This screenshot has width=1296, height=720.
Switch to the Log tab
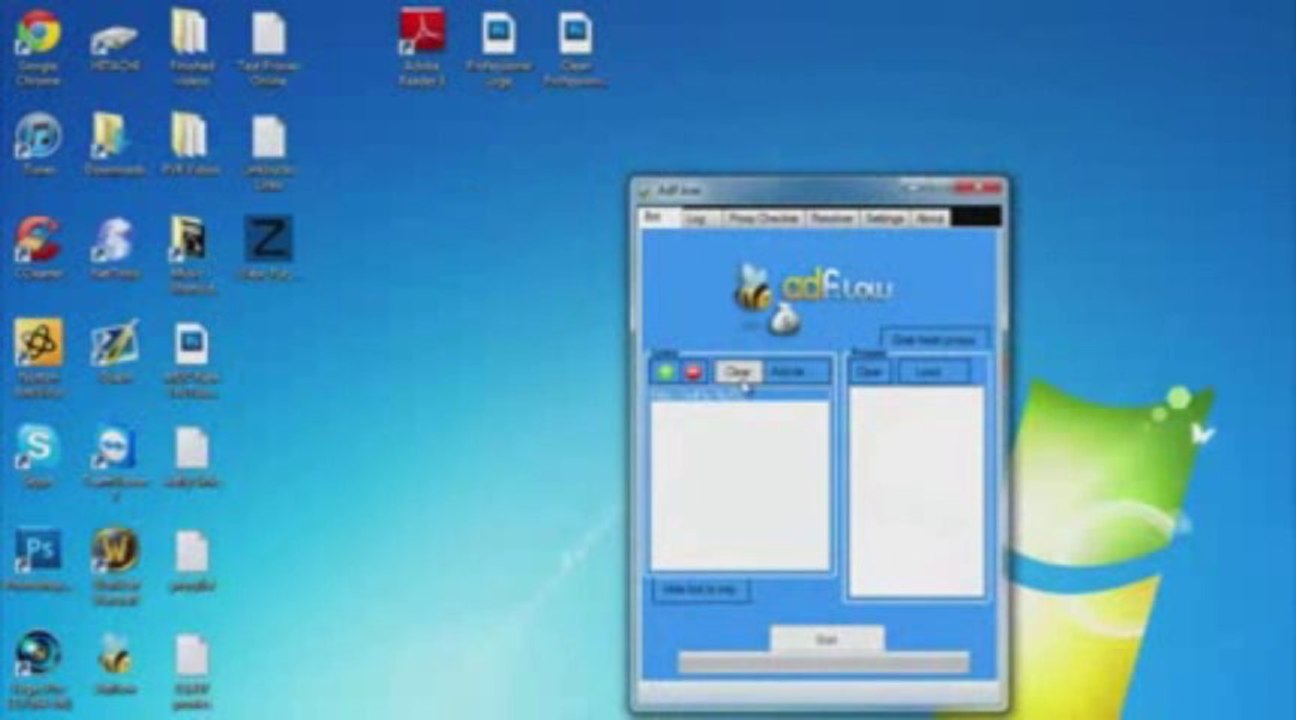pyautogui.click(x=699, y=219)
